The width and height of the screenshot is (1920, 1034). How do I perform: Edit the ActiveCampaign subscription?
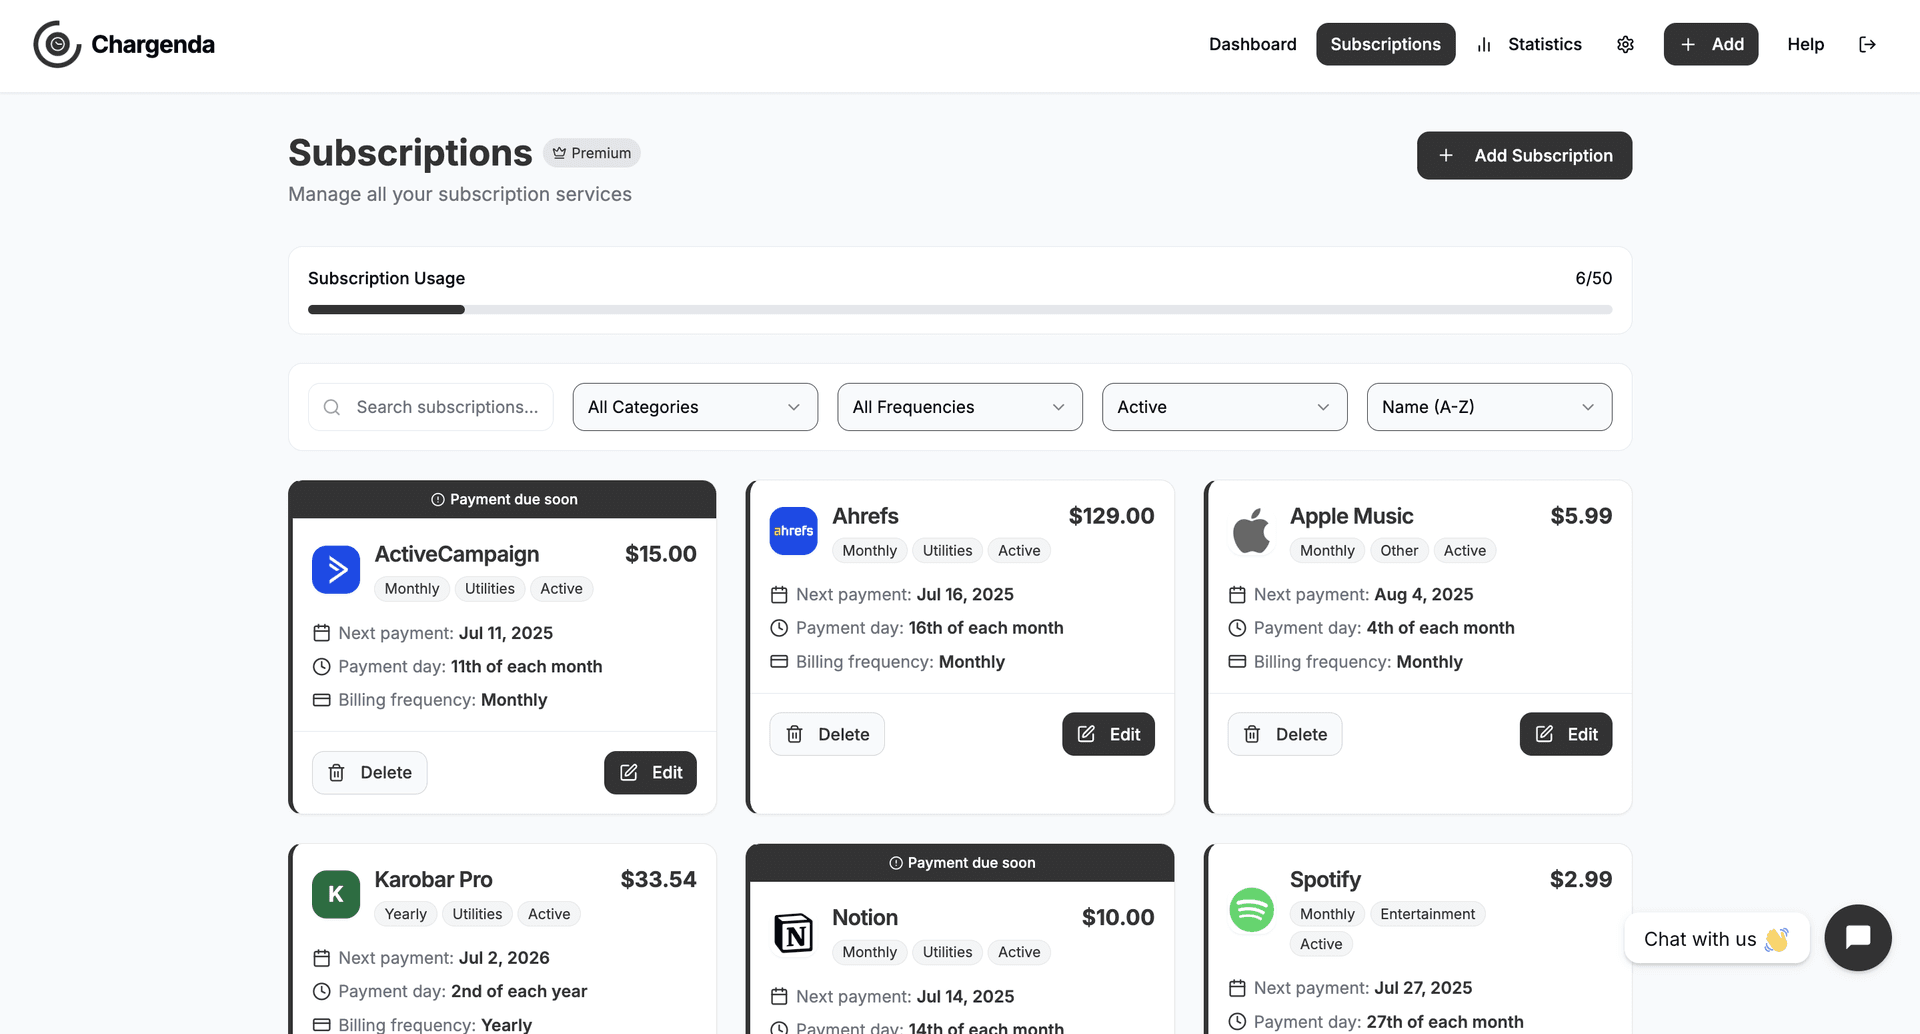tap(650, 773)
